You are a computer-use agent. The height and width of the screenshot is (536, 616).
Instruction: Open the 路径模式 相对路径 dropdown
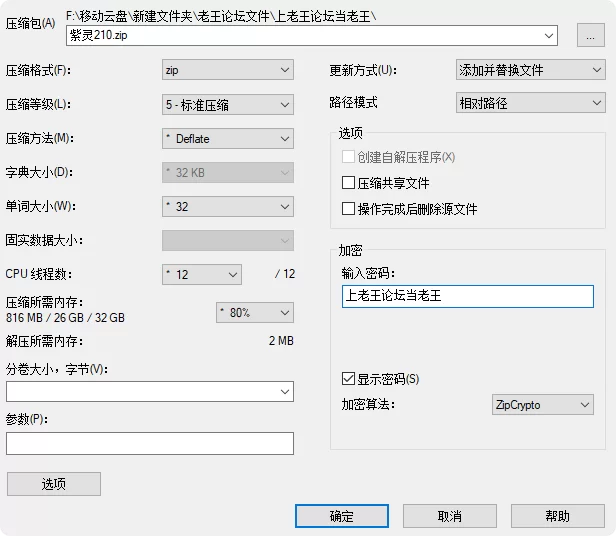click(530, 103)
